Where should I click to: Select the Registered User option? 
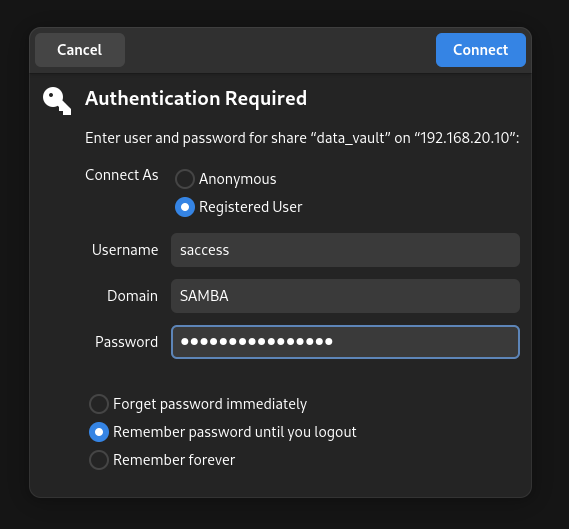click(185, 207)
